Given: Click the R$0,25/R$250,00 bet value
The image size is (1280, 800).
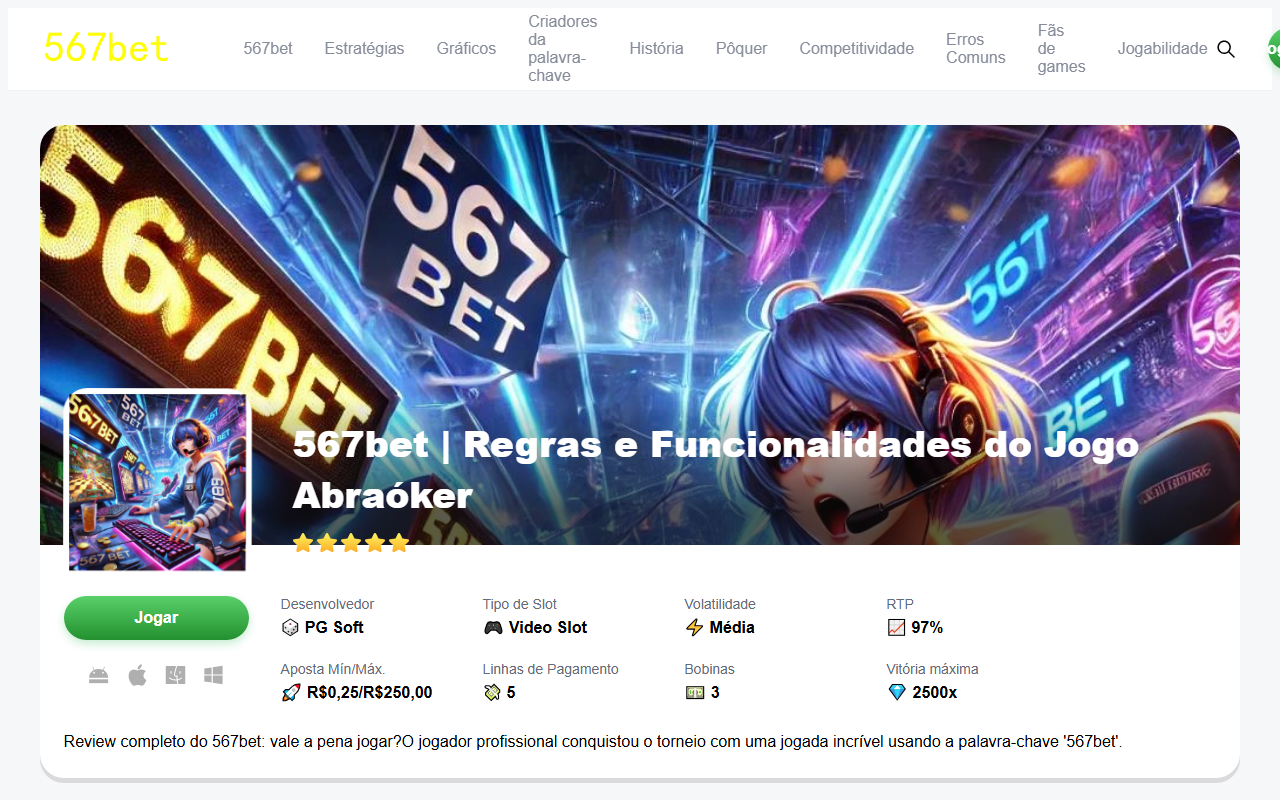Looking at the screenshot, I should click(370, 692).
